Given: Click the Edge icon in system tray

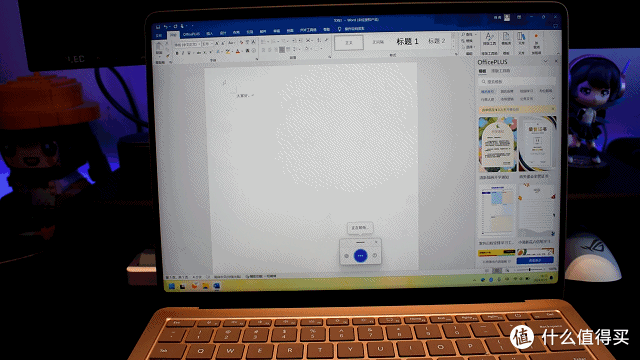Looking at the screenshot, I should (x=483, y=280).
